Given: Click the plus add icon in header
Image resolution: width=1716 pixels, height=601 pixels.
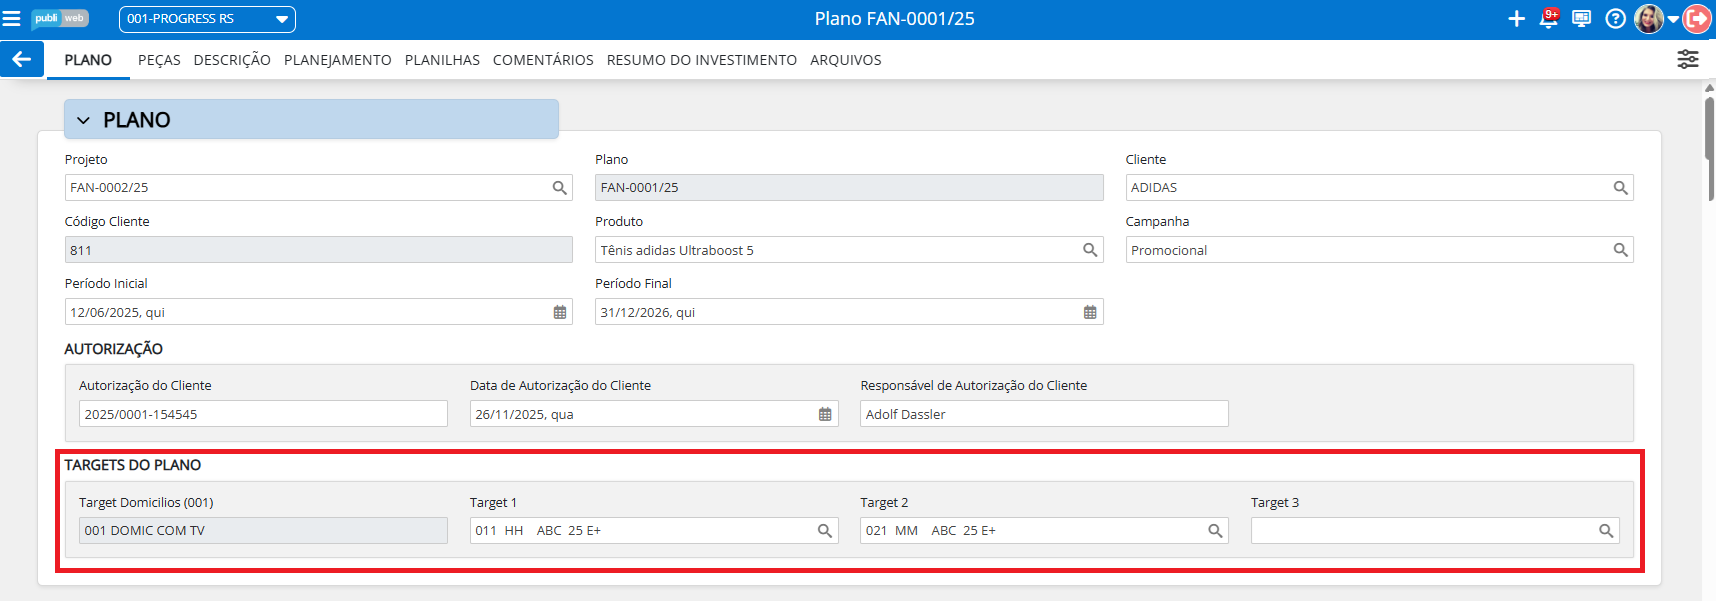Looking at the screenshot, I should coord(1516,19).
